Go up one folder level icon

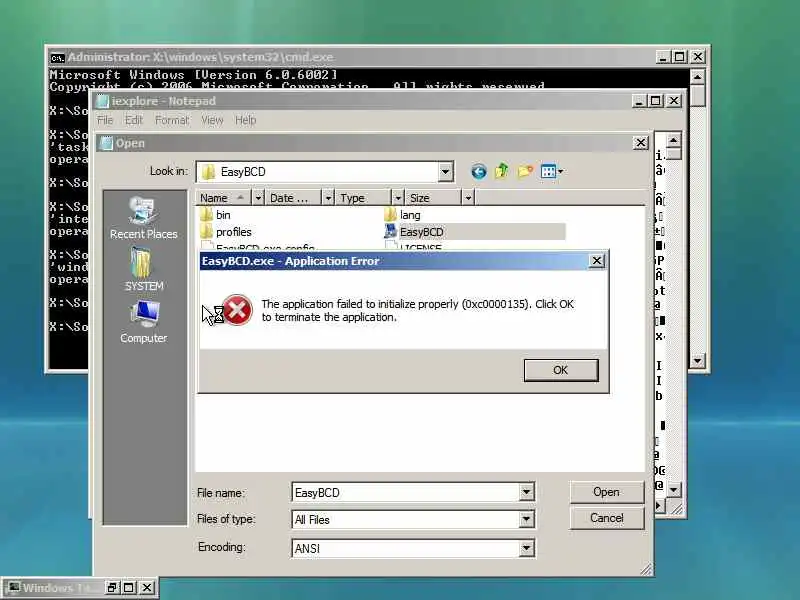[502, 171]
